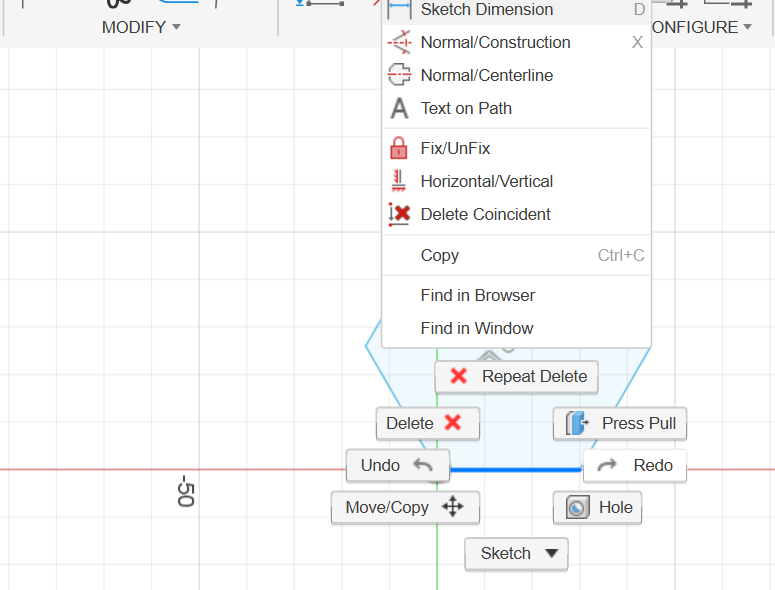Click the Redo marking menu button
Screen dimensions: 775x590
click(635, 465)
